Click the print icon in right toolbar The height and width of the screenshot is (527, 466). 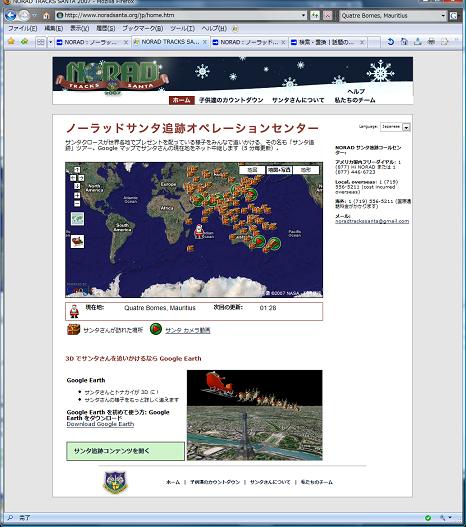tap(431, 42)
